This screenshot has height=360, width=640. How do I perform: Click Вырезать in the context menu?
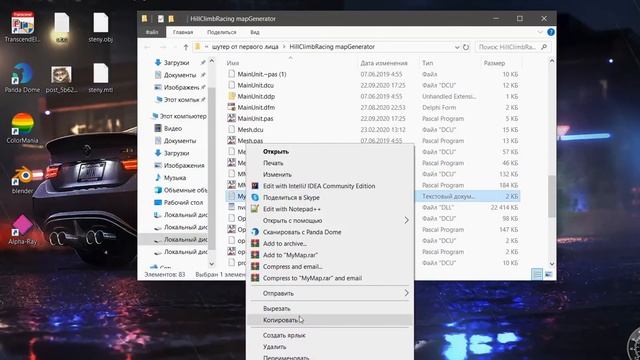coord(276,309)
